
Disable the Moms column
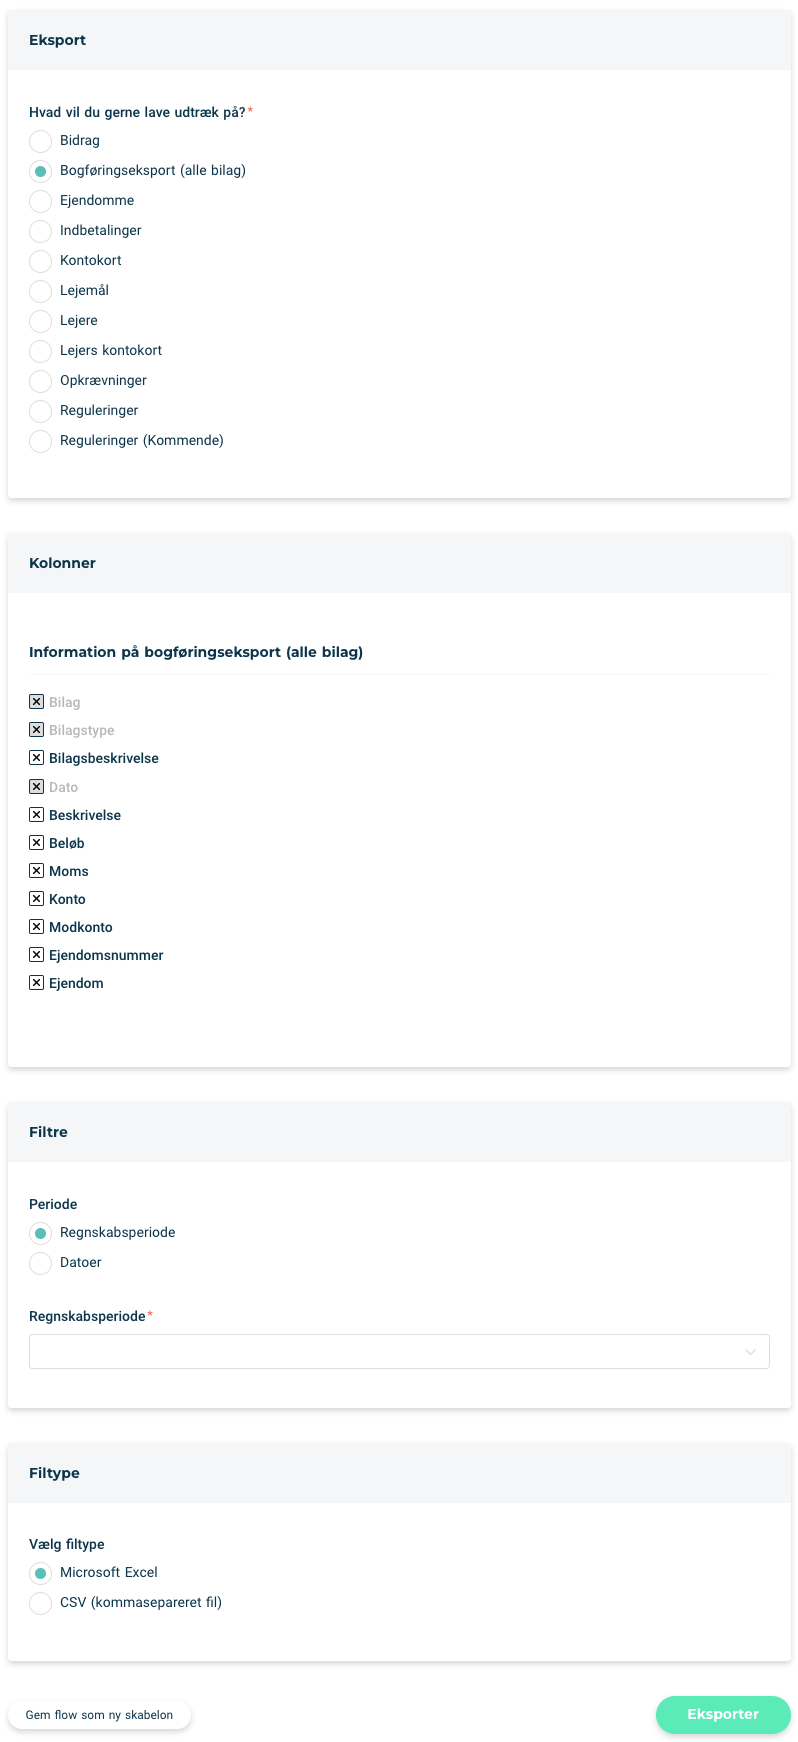[36, 871]
